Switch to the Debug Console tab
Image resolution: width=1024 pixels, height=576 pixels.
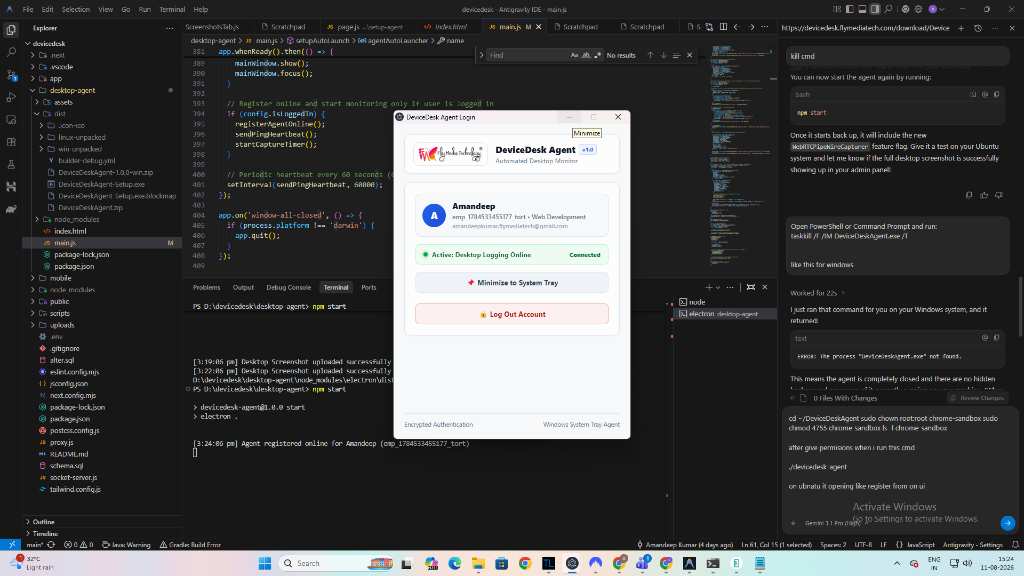coord(288,287)
